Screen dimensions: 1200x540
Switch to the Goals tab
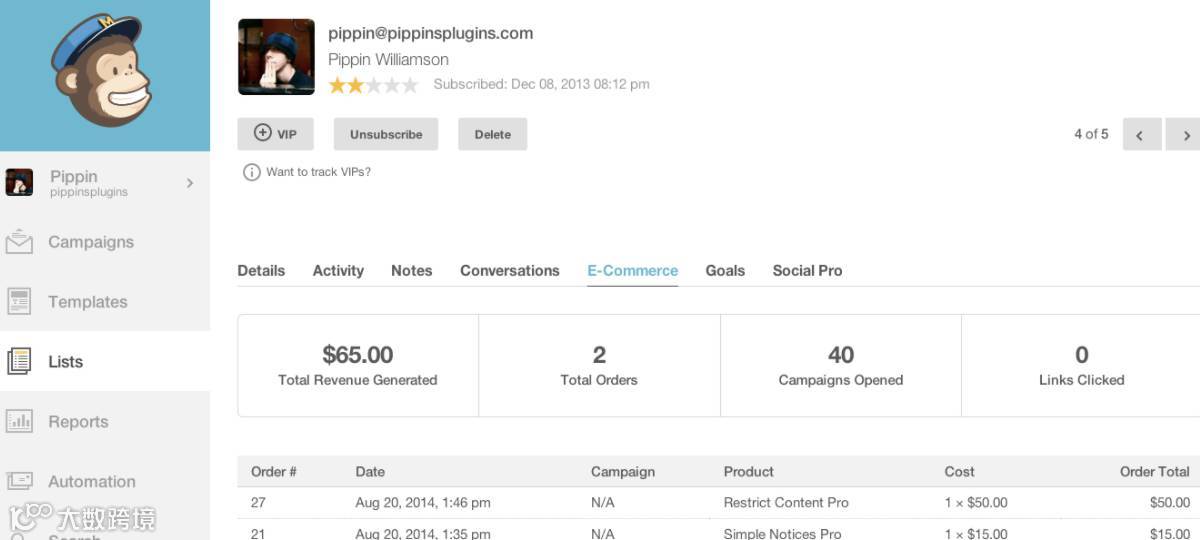[725, 271]
